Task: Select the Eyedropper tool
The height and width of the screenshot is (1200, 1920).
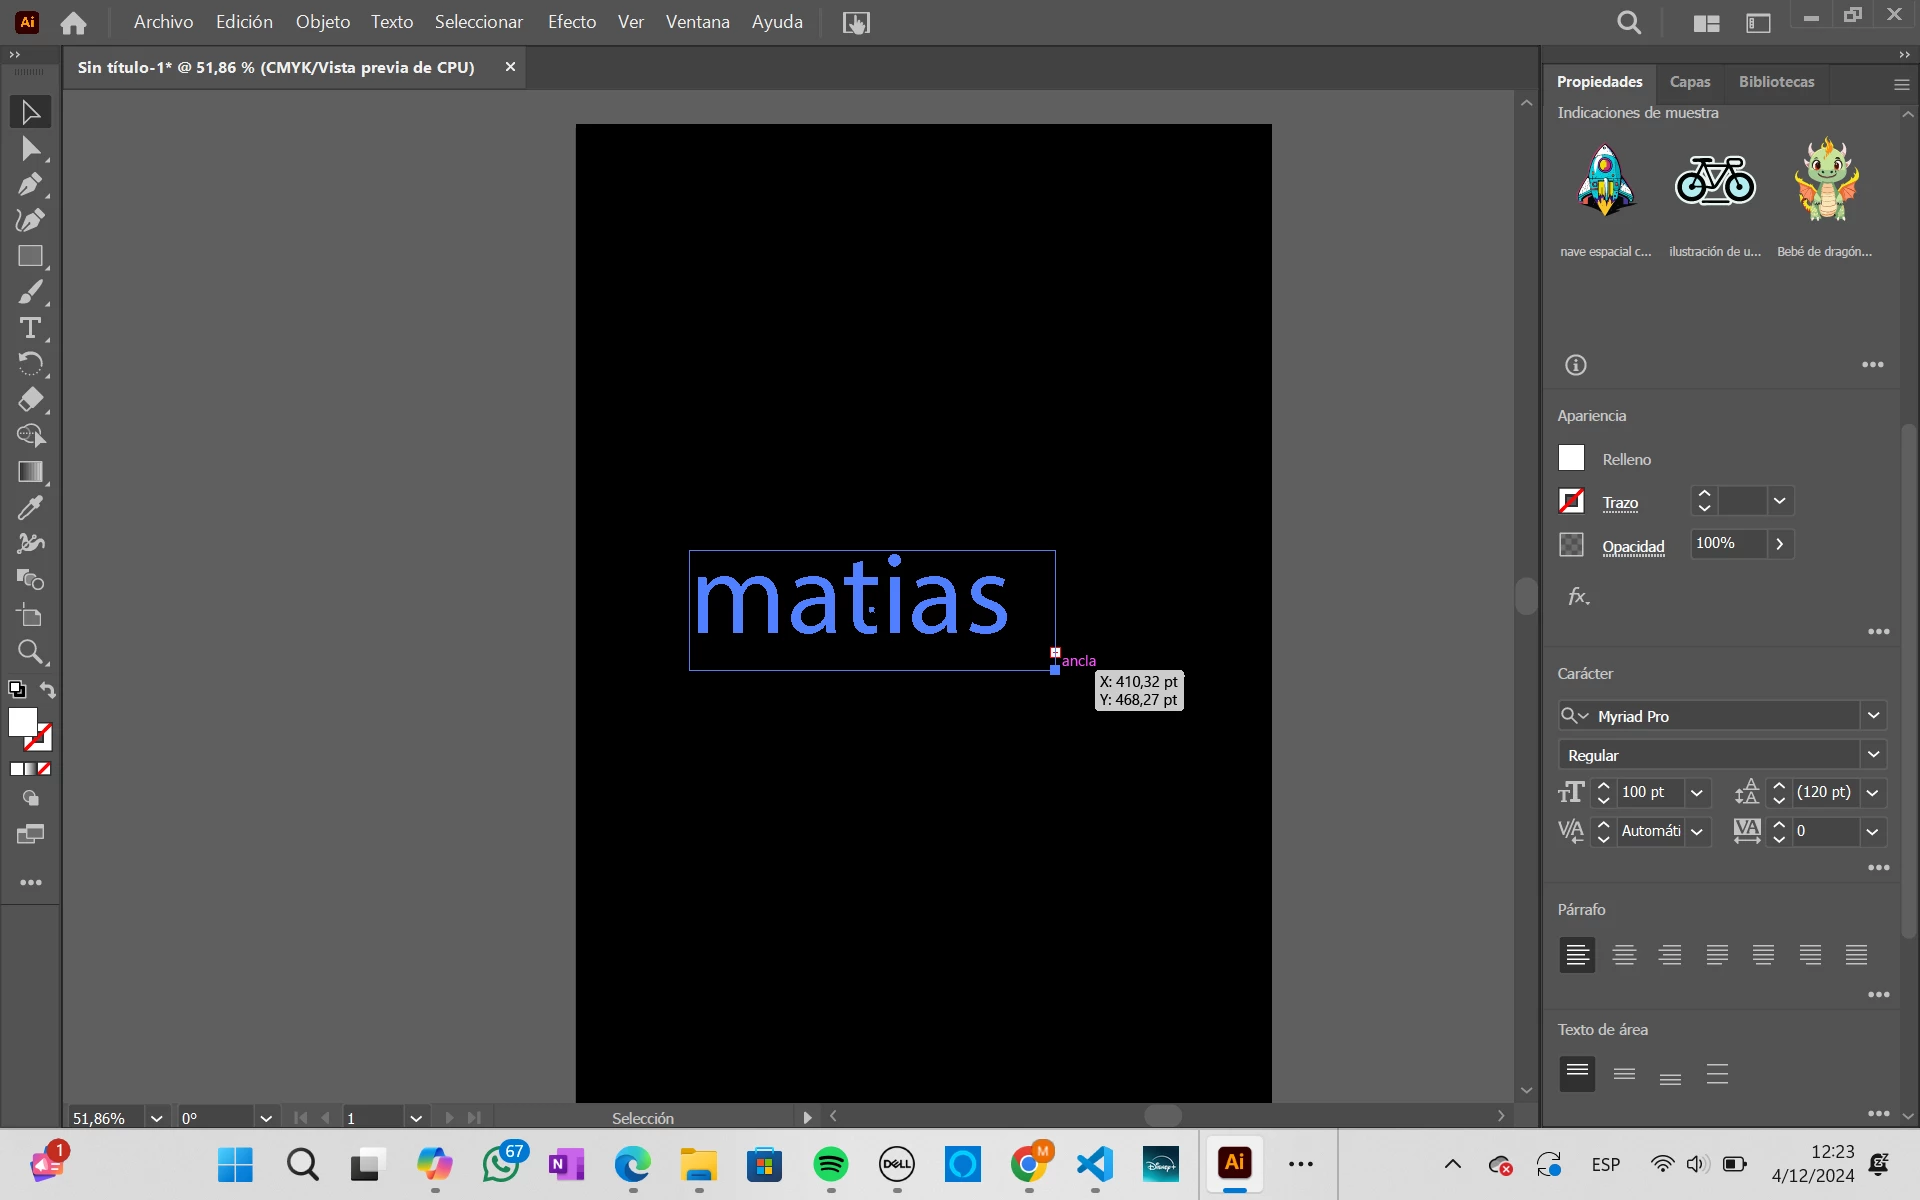Action: point(30,508)
